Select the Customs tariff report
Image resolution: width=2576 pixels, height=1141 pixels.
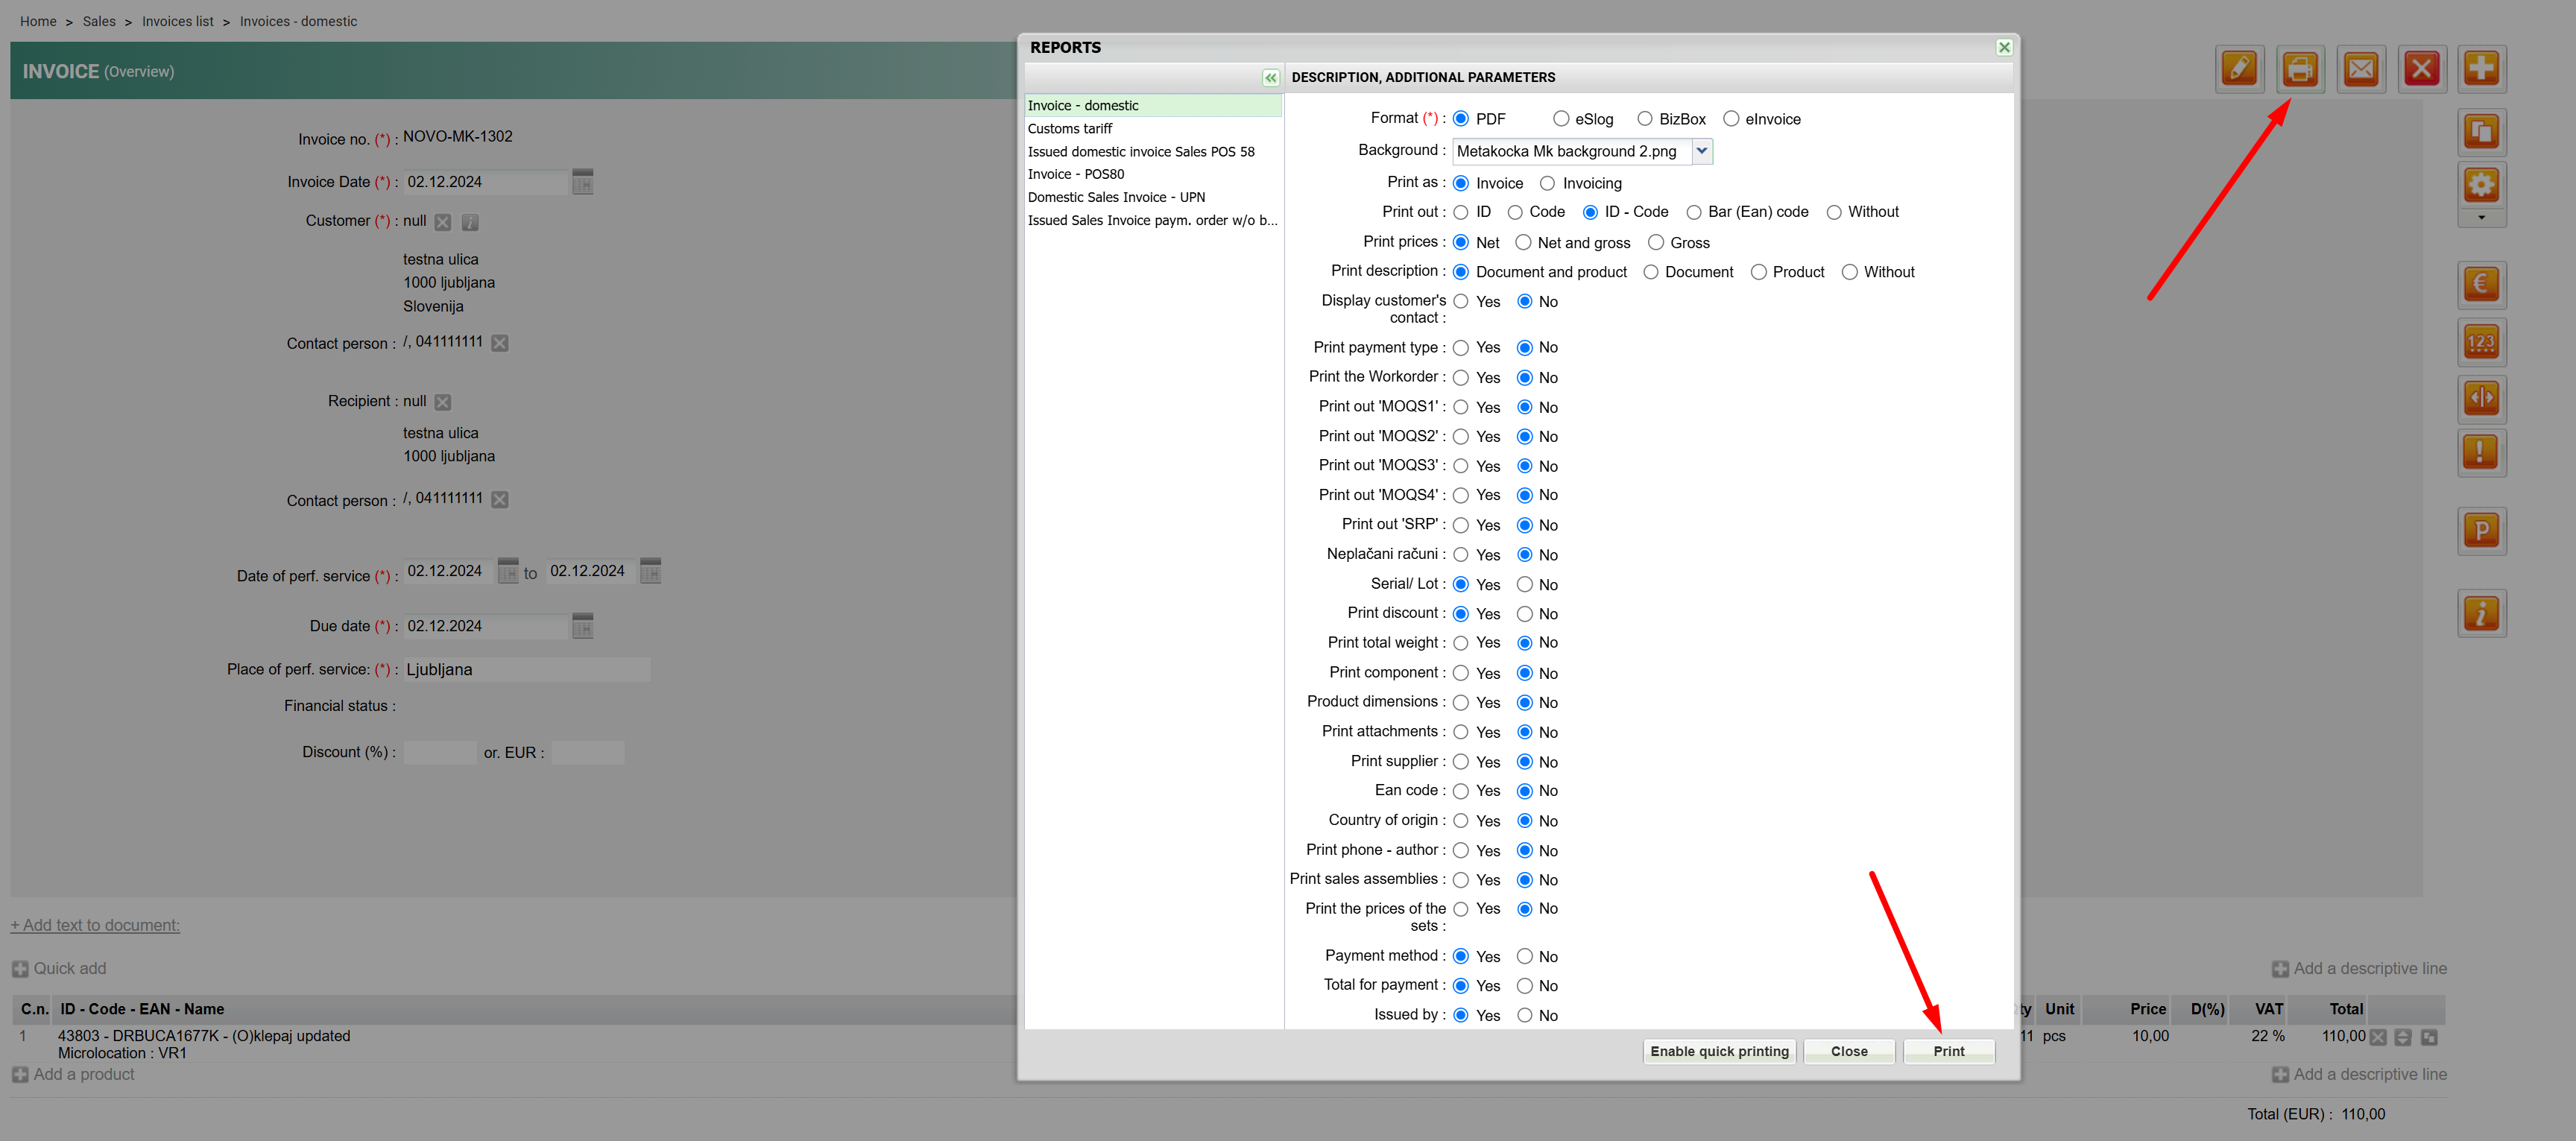point(1070,129)
